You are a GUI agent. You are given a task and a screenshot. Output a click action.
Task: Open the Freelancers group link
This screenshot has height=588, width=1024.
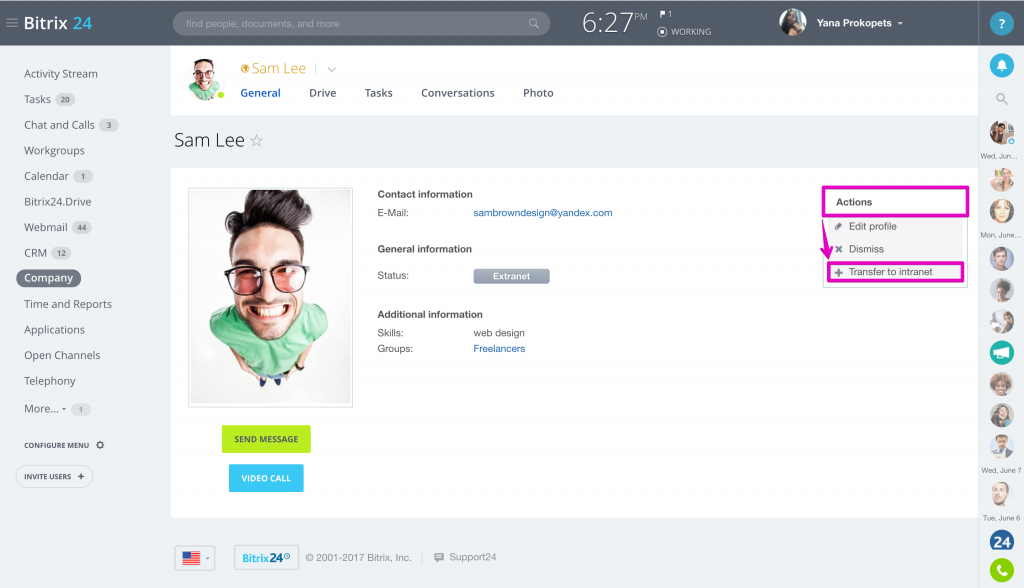coord(499,349)
